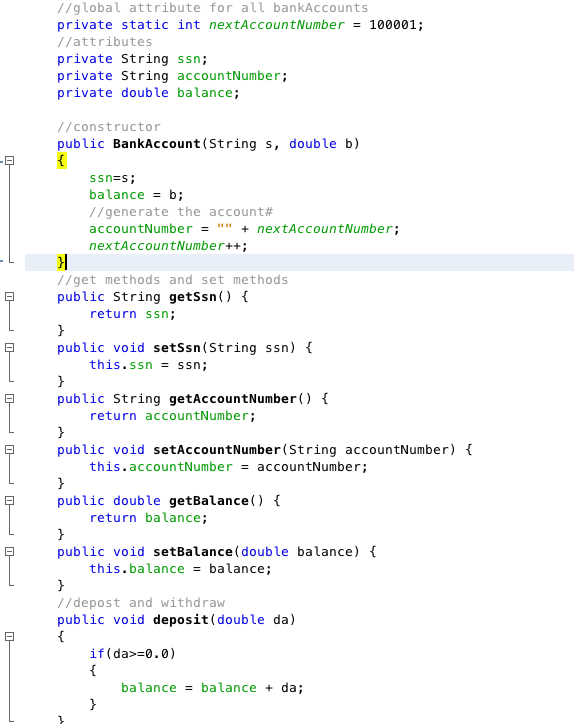574x724 pixels.
Task: Collapse the getBalance method fold
Action: coord(9,501)
